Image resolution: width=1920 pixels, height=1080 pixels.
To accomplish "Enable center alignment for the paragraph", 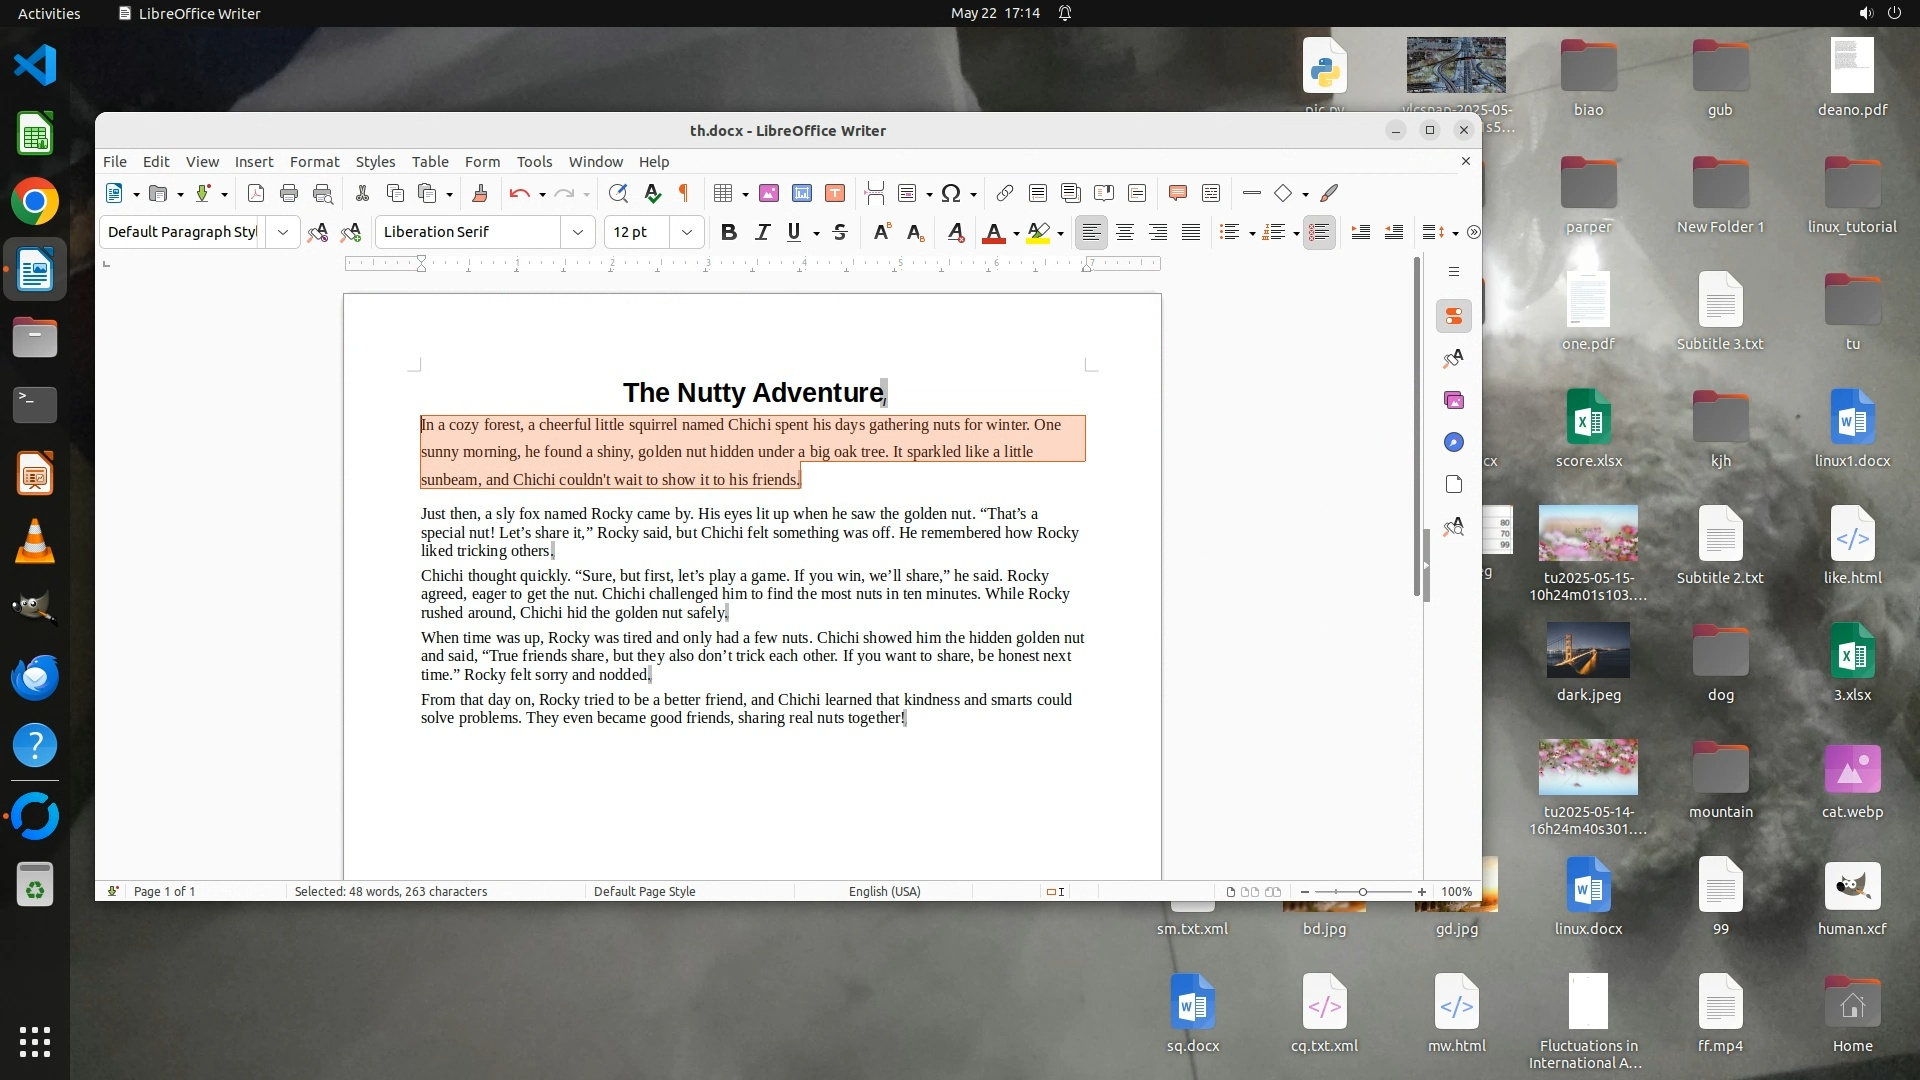I will coord(1124,232).
